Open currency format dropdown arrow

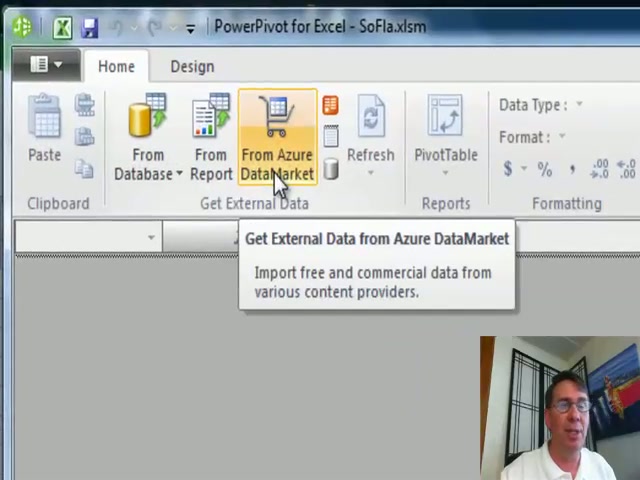(524, 168)
